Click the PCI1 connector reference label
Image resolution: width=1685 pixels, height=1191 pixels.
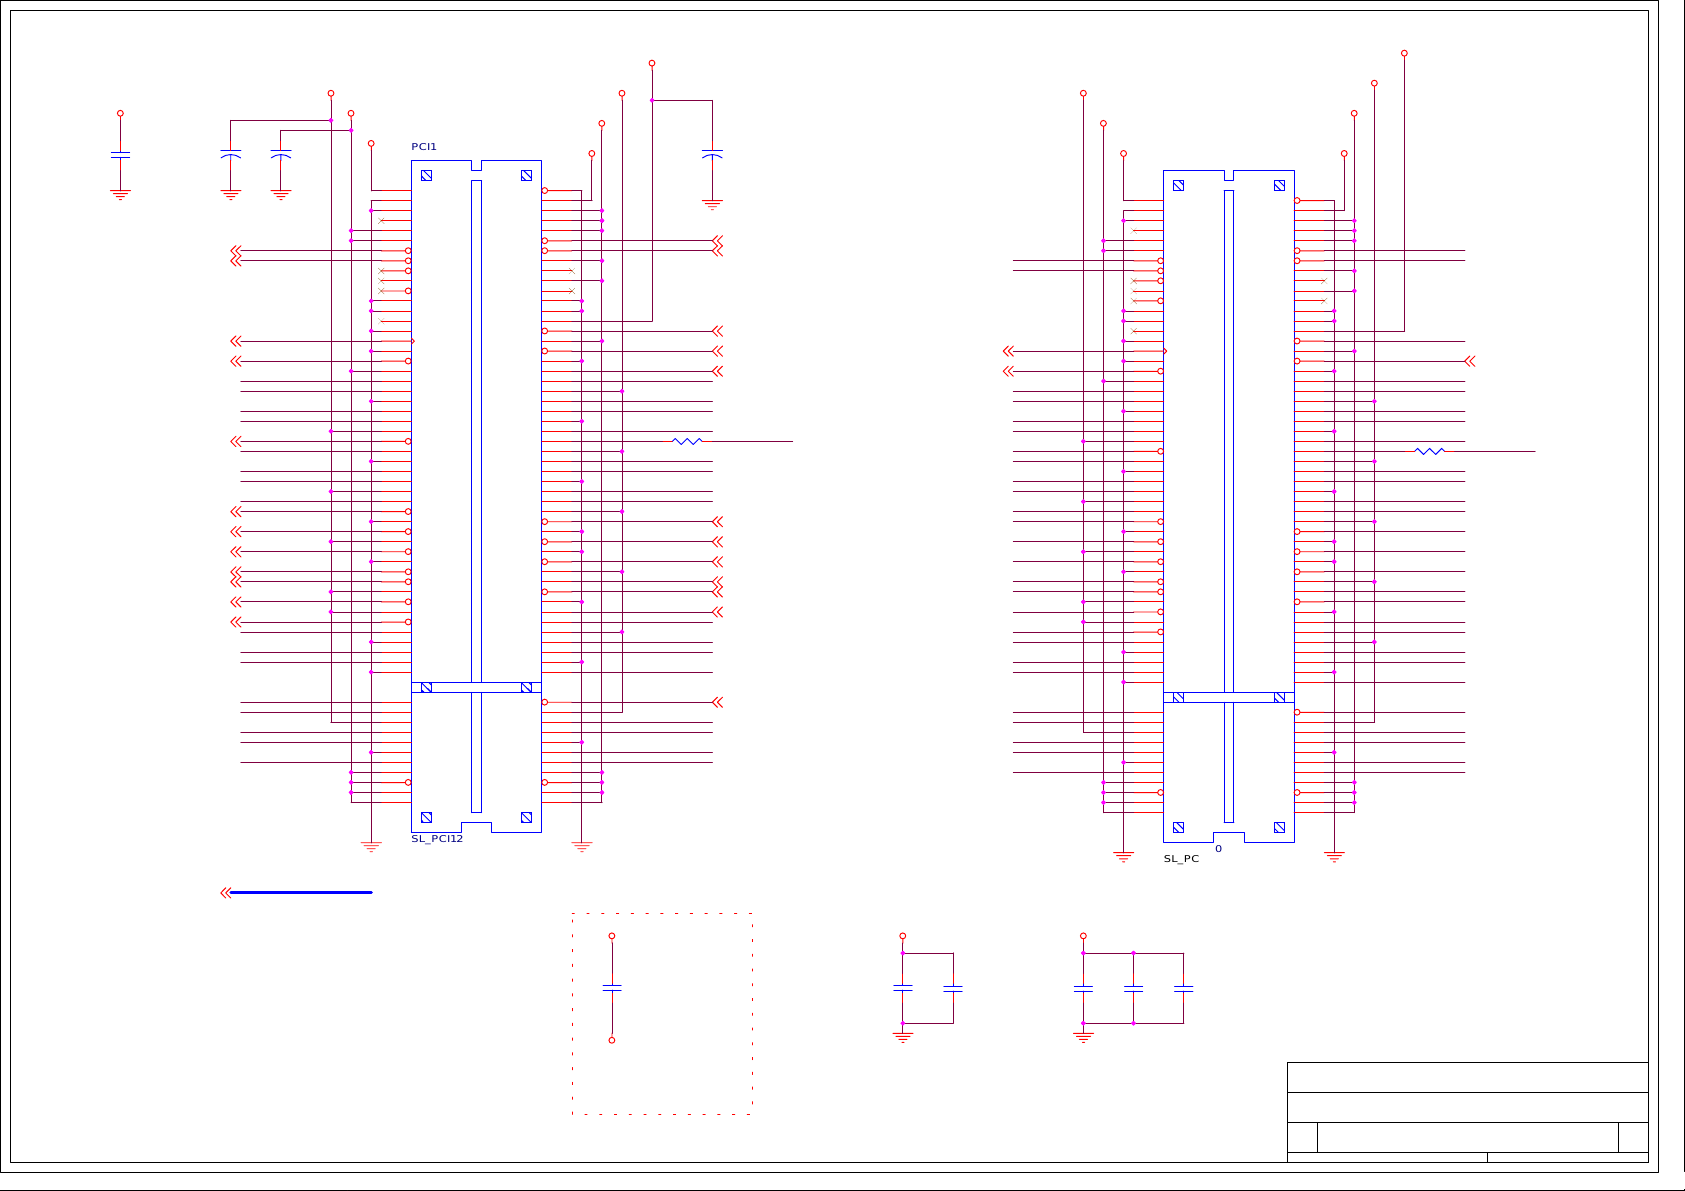tap(424, 147)
